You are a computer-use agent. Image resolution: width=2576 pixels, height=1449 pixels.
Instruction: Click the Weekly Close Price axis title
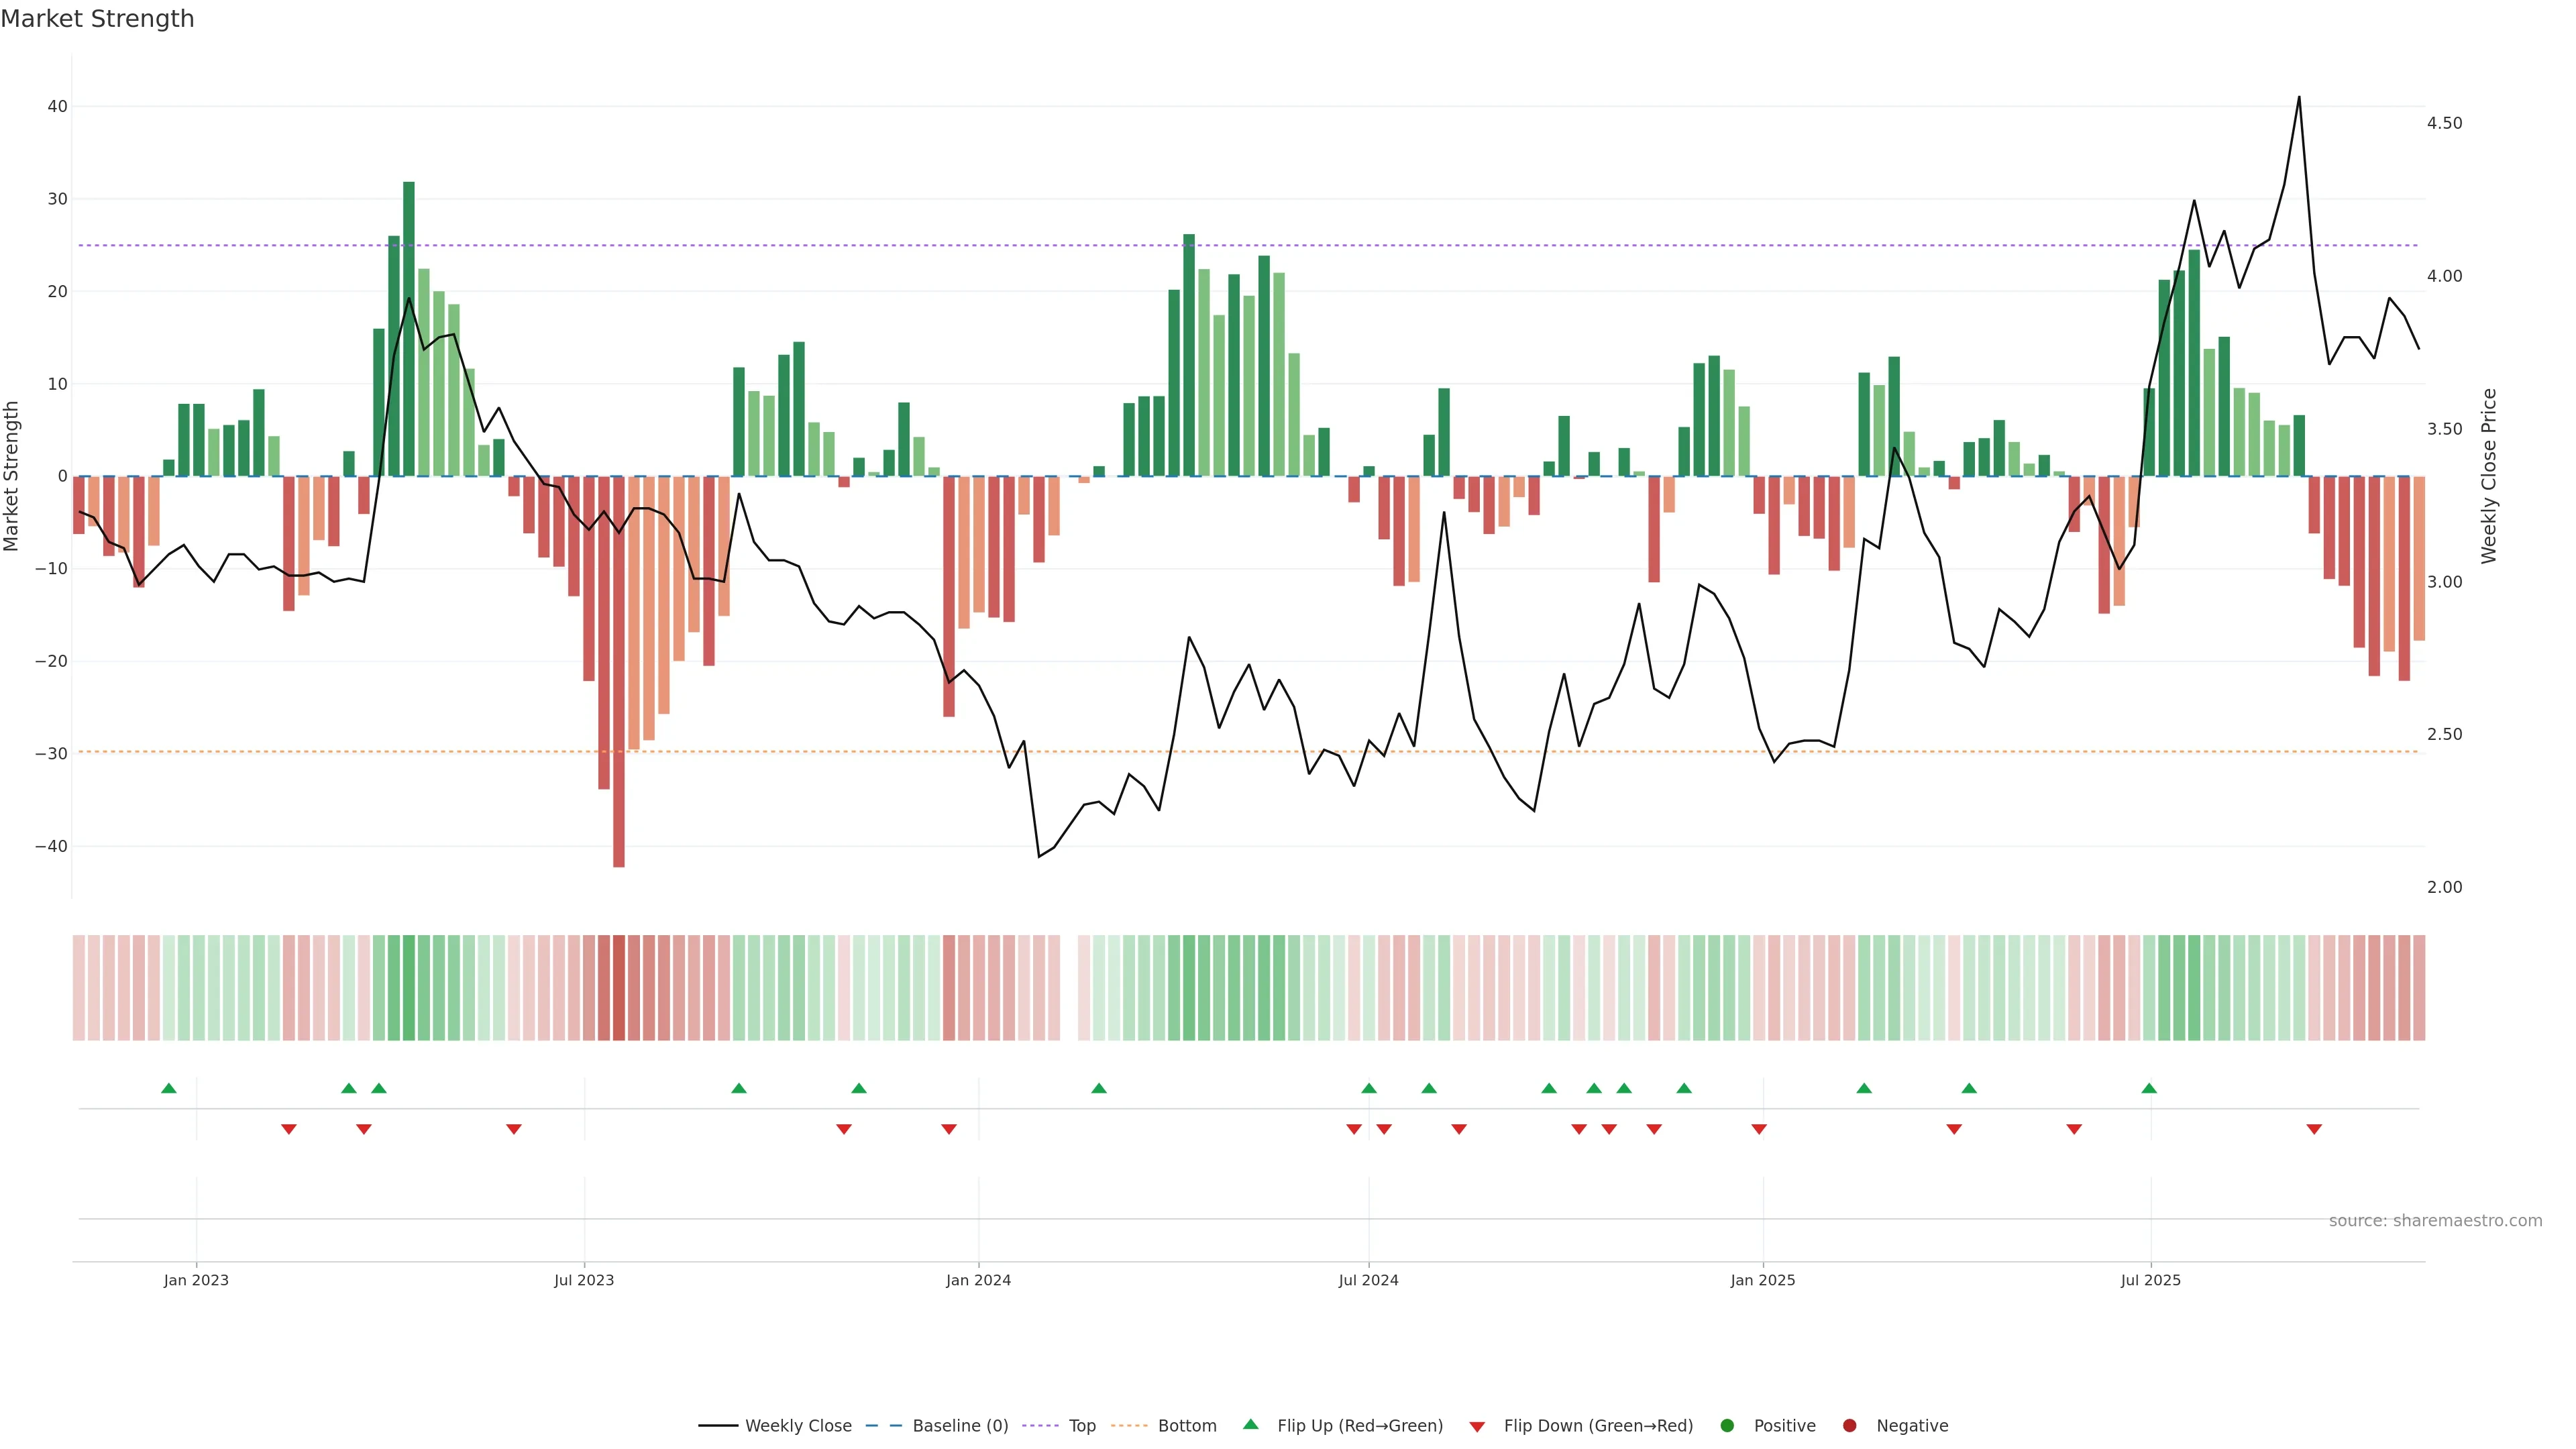(2489, 476)
